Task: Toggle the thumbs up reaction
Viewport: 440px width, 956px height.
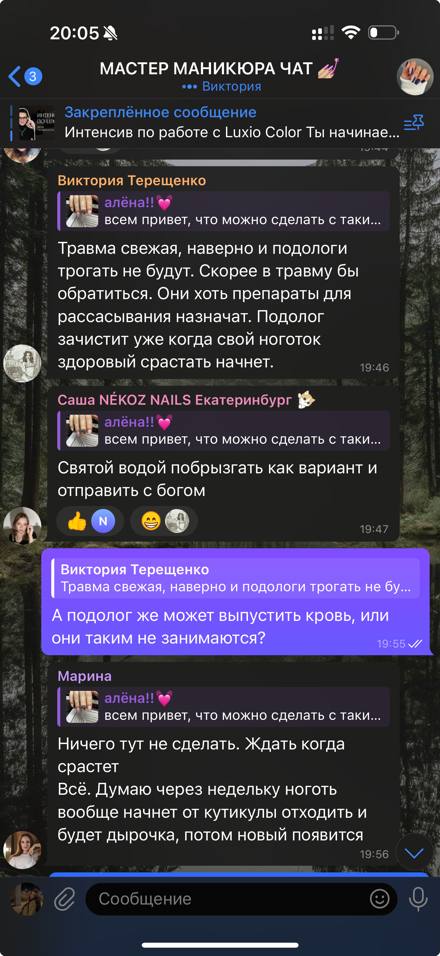Action: 90,521
